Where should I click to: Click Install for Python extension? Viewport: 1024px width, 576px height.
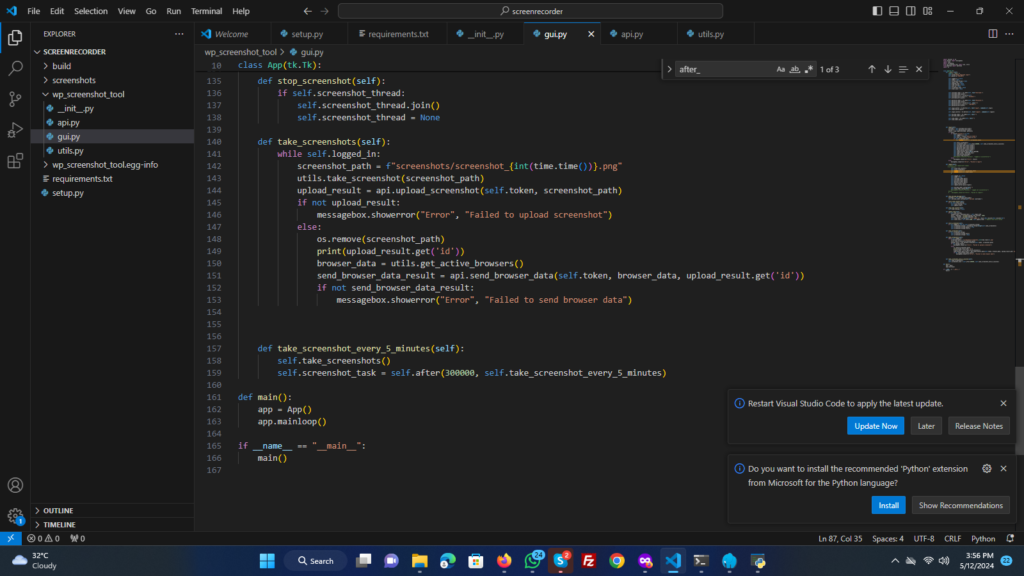click(x=888, y=505)
